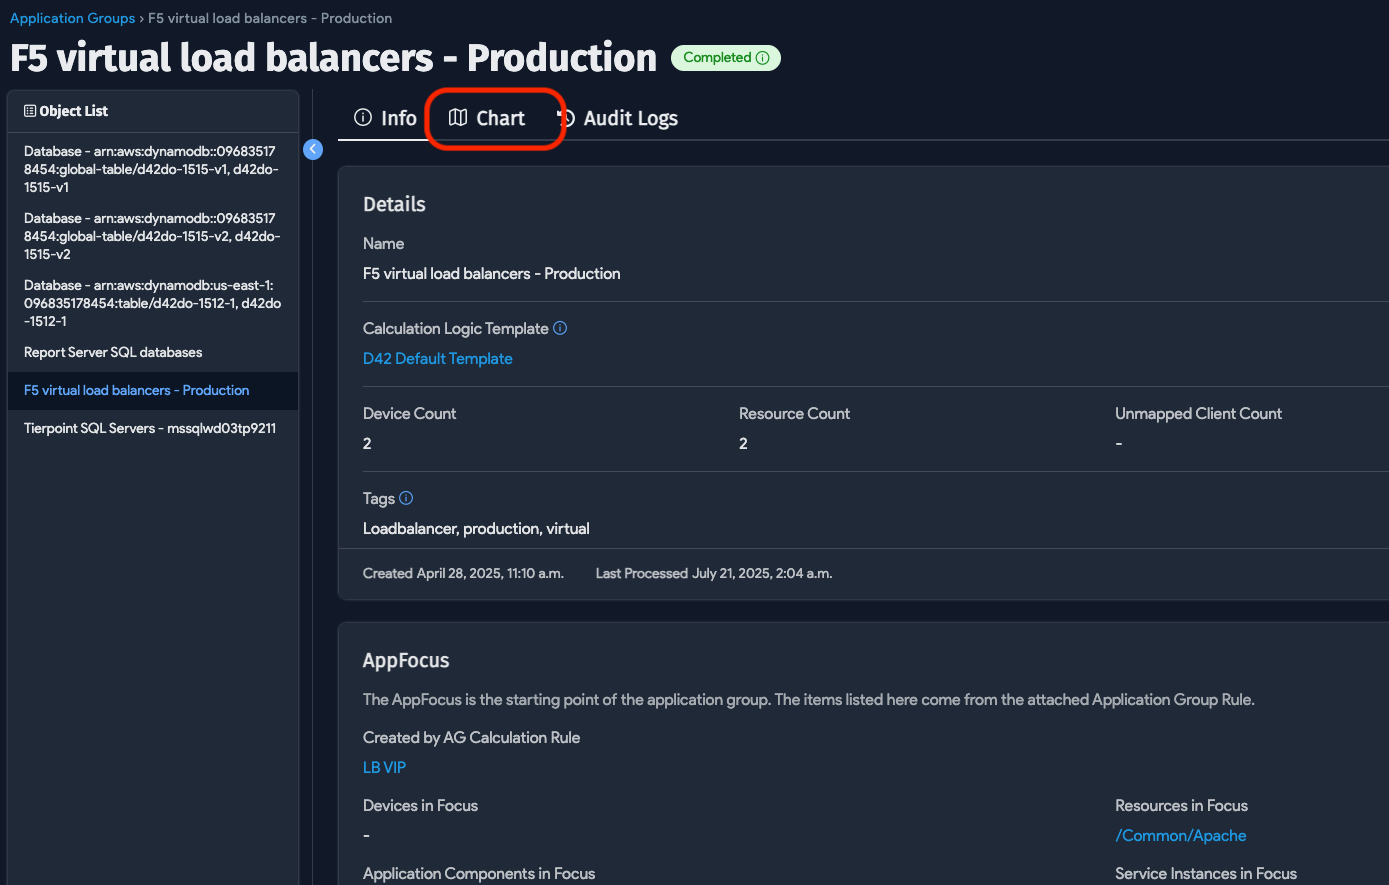Select Tierpoint SQL Servers - mssqlwd03tp9211 item
Image resolution: width=1389 pixels, height=885 pixels.
[150, 428]
